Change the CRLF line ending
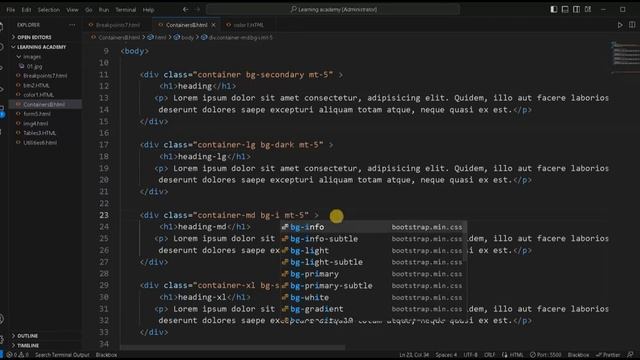This screenshot has width=640, height=360. click(489, 355)
